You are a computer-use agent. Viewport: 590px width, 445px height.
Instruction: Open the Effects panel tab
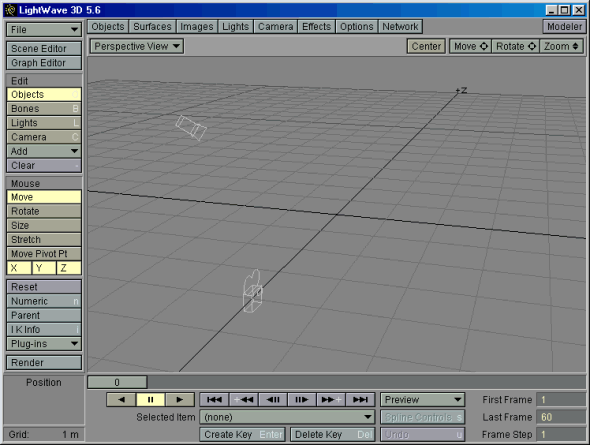pos(316,27)
